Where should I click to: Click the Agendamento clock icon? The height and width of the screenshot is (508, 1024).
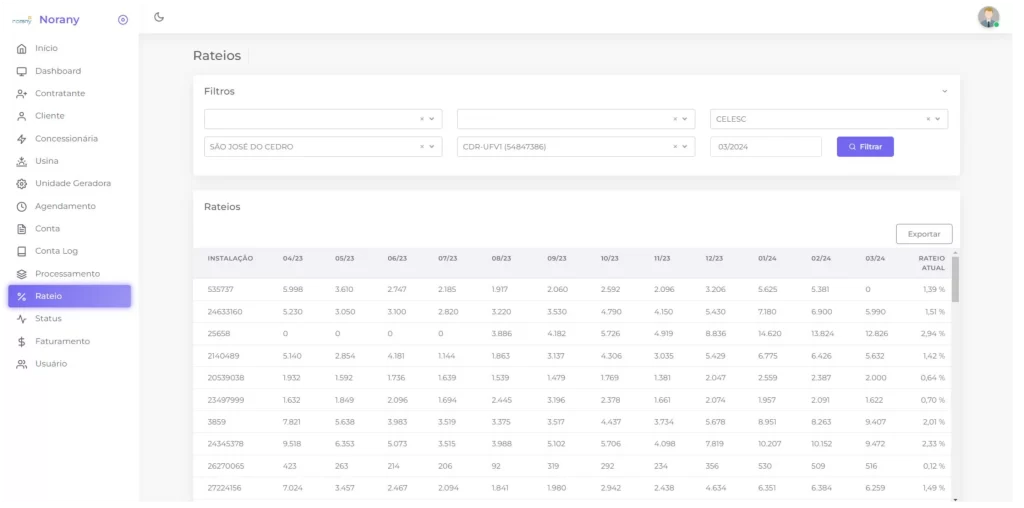(x=22, y=206)
